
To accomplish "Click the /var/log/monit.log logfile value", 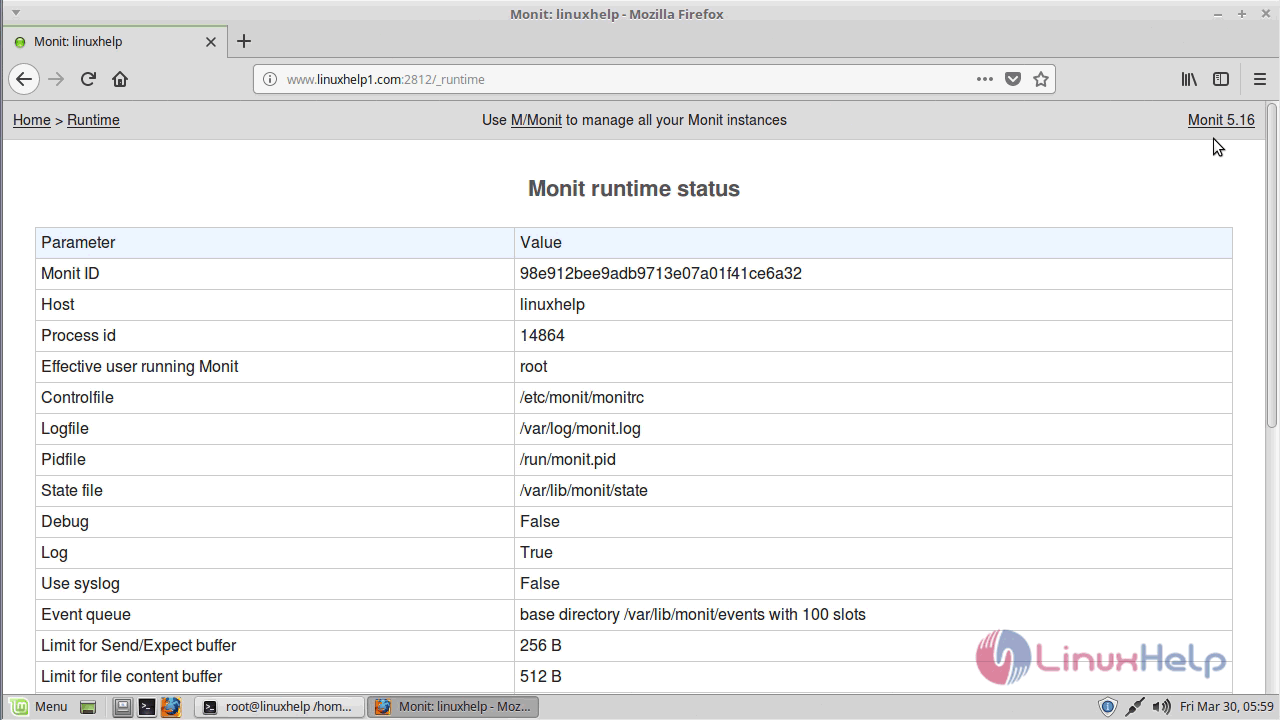I will coord(580,428).
